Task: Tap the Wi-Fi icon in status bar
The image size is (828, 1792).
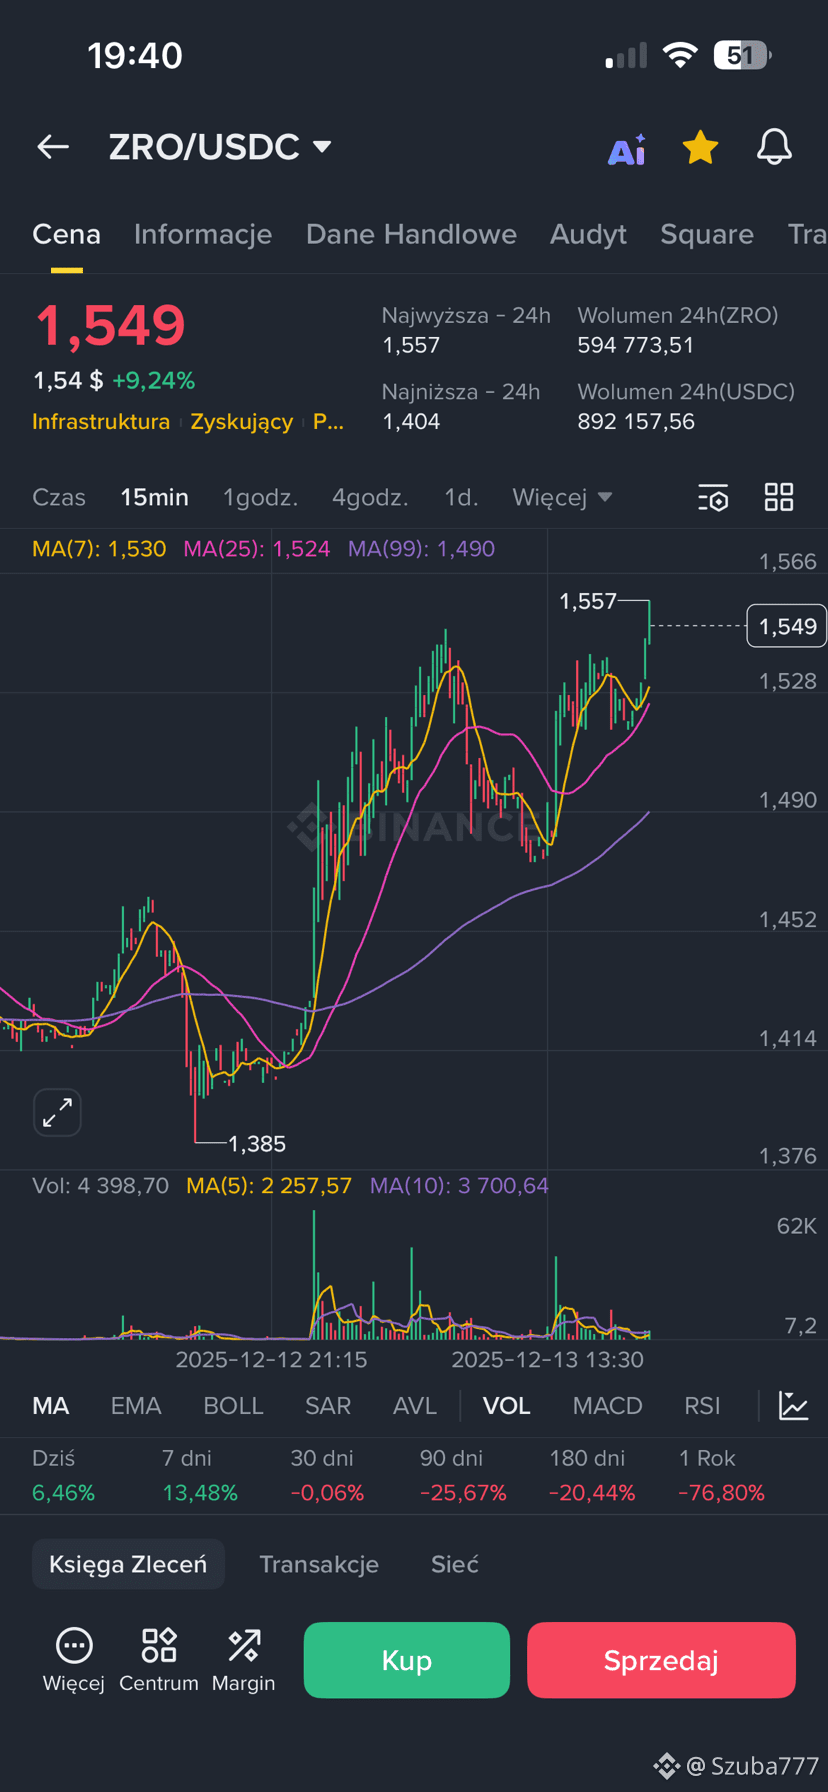Action: [x=680, y=55]
